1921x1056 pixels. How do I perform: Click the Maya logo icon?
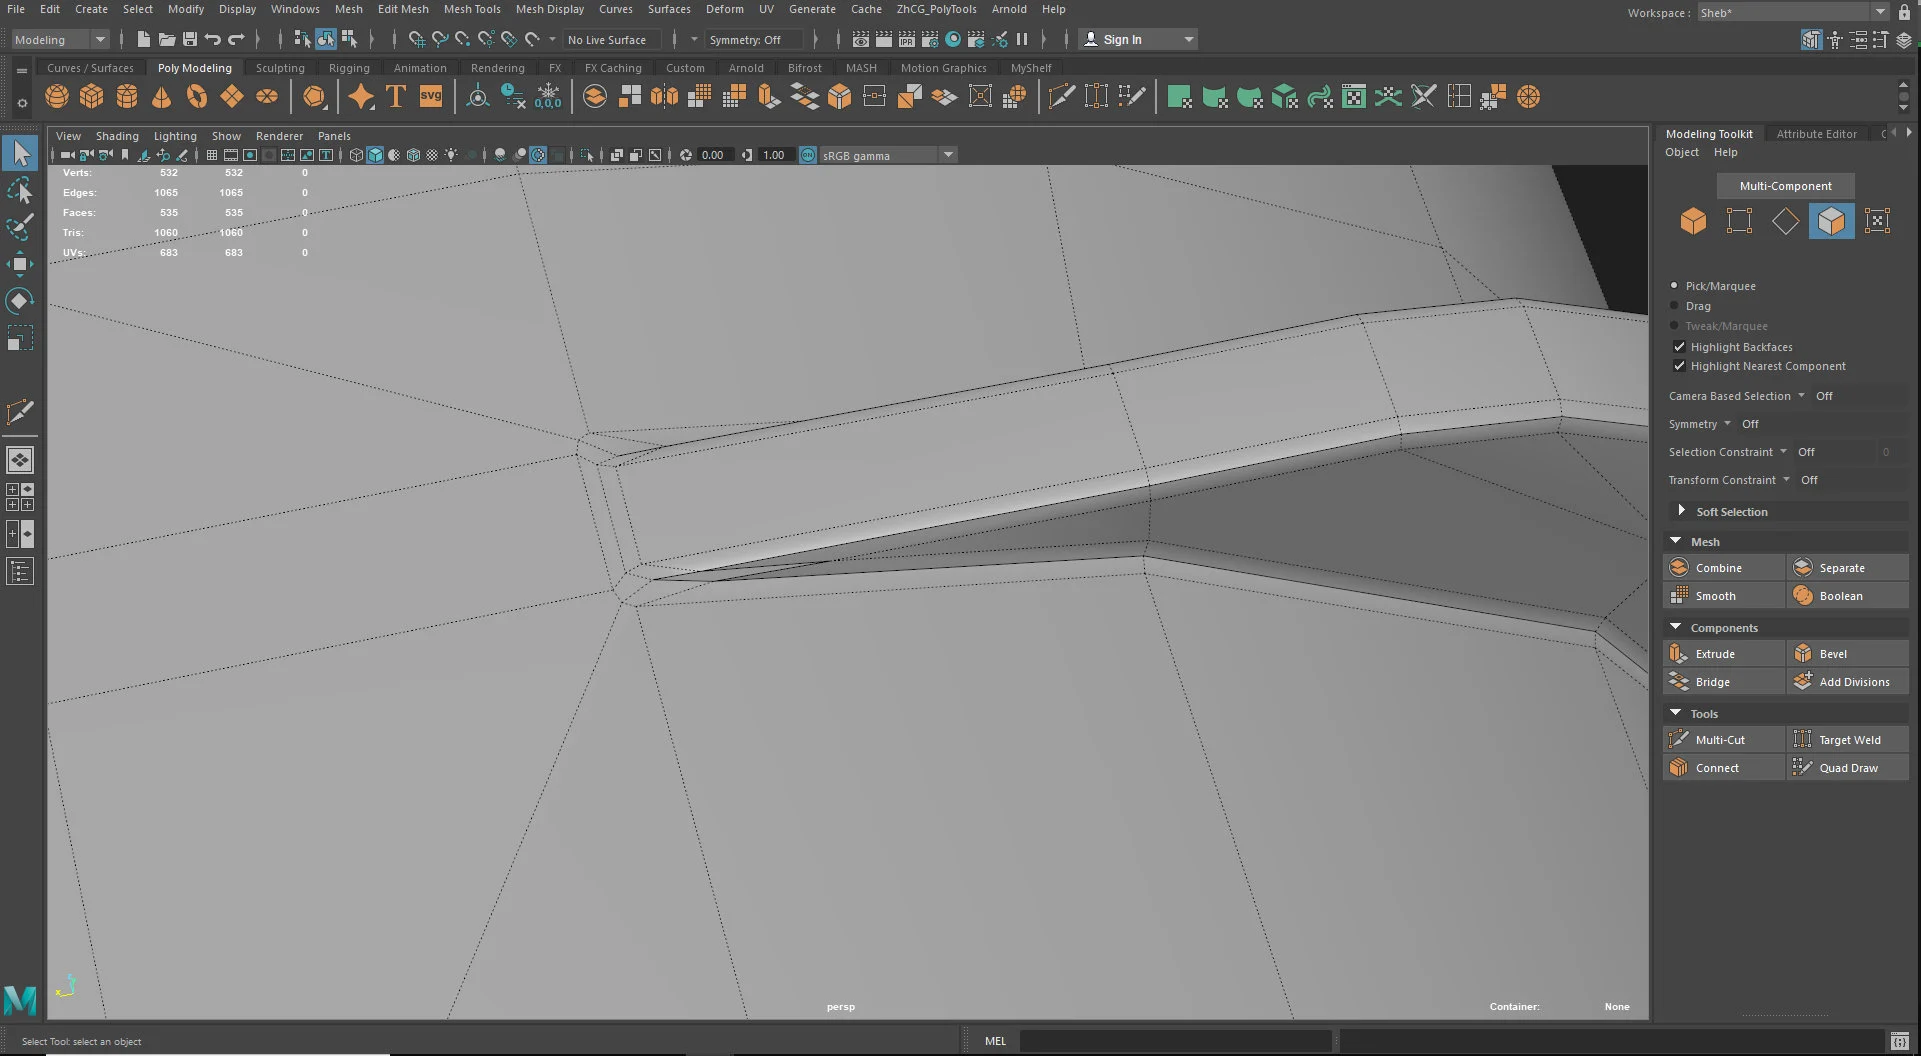click(20, 1000)
